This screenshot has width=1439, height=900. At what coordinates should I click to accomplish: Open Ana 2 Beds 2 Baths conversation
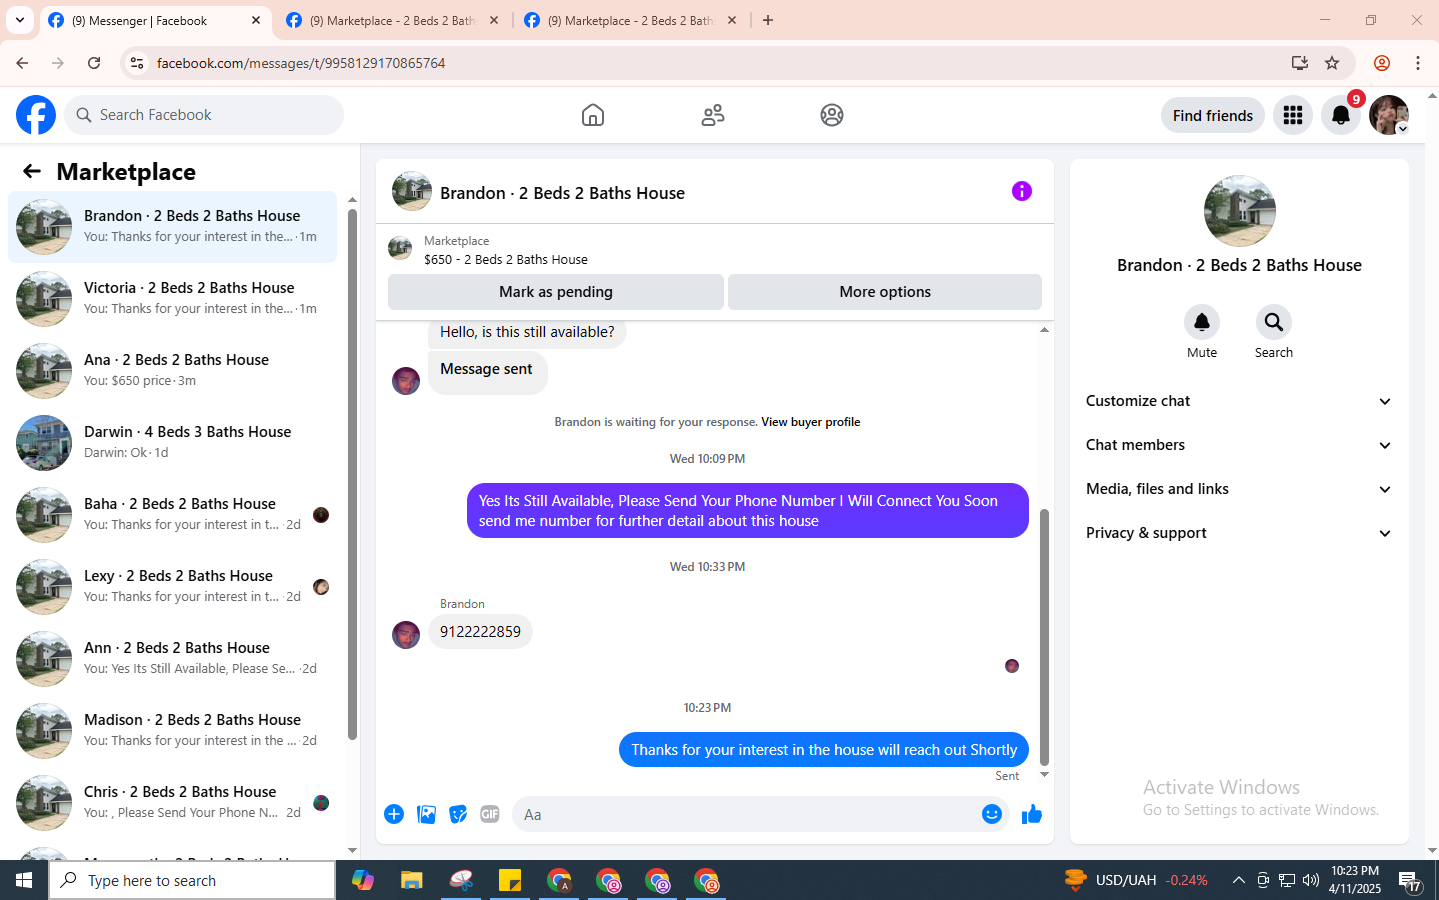pos(172,370)
